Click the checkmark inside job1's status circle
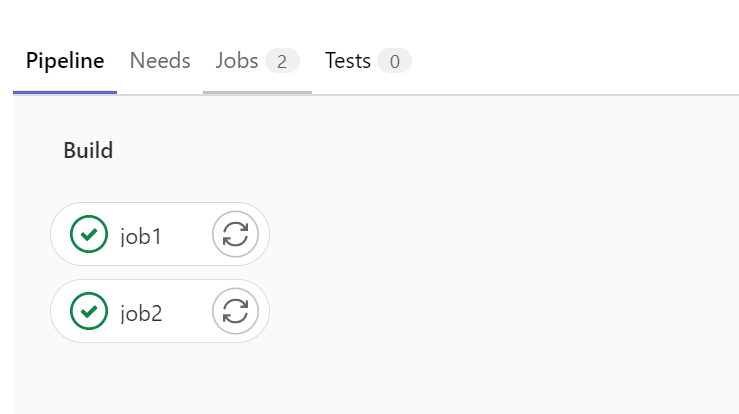Screen dimensions: 739x414 tap(89, 234)
